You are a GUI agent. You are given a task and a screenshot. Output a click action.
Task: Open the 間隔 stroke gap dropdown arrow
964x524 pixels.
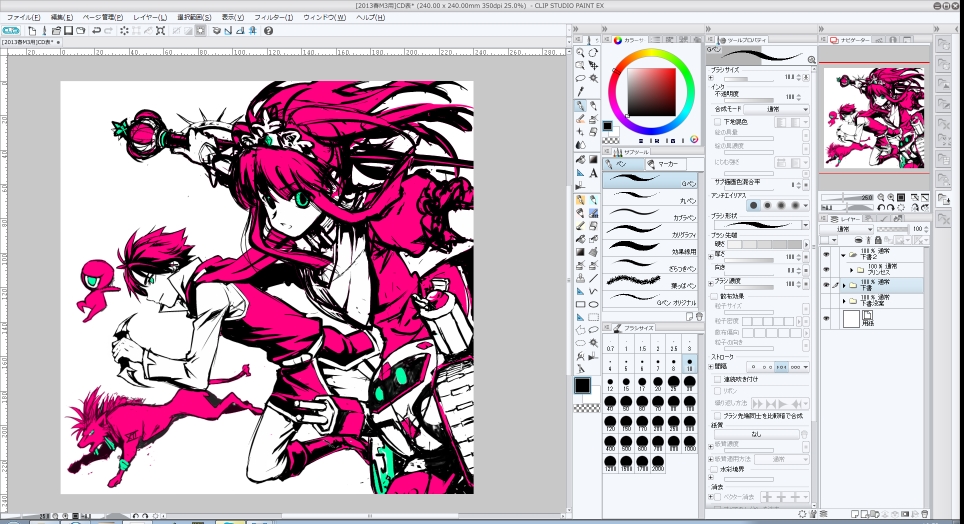tap(805, 367)
